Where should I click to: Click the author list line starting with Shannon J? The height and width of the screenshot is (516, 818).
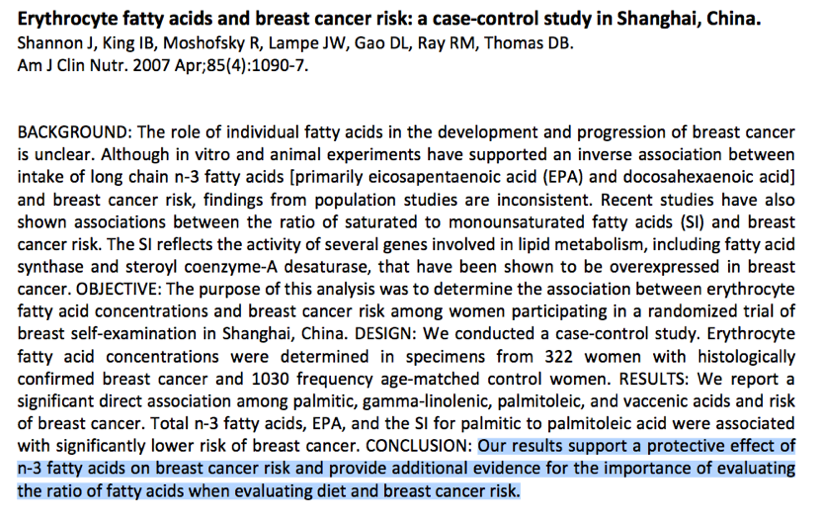click(295, 43)
